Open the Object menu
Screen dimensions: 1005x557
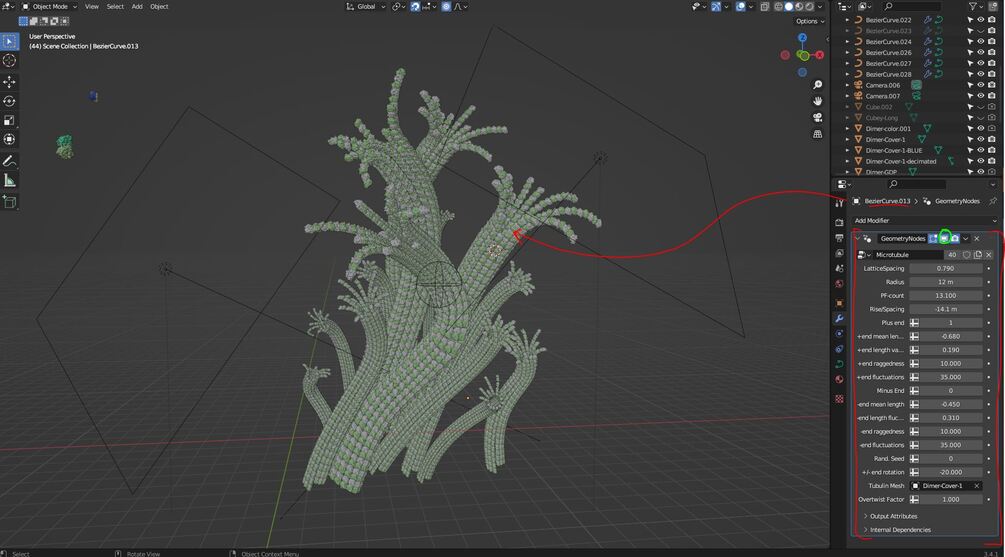click(159, 6)
